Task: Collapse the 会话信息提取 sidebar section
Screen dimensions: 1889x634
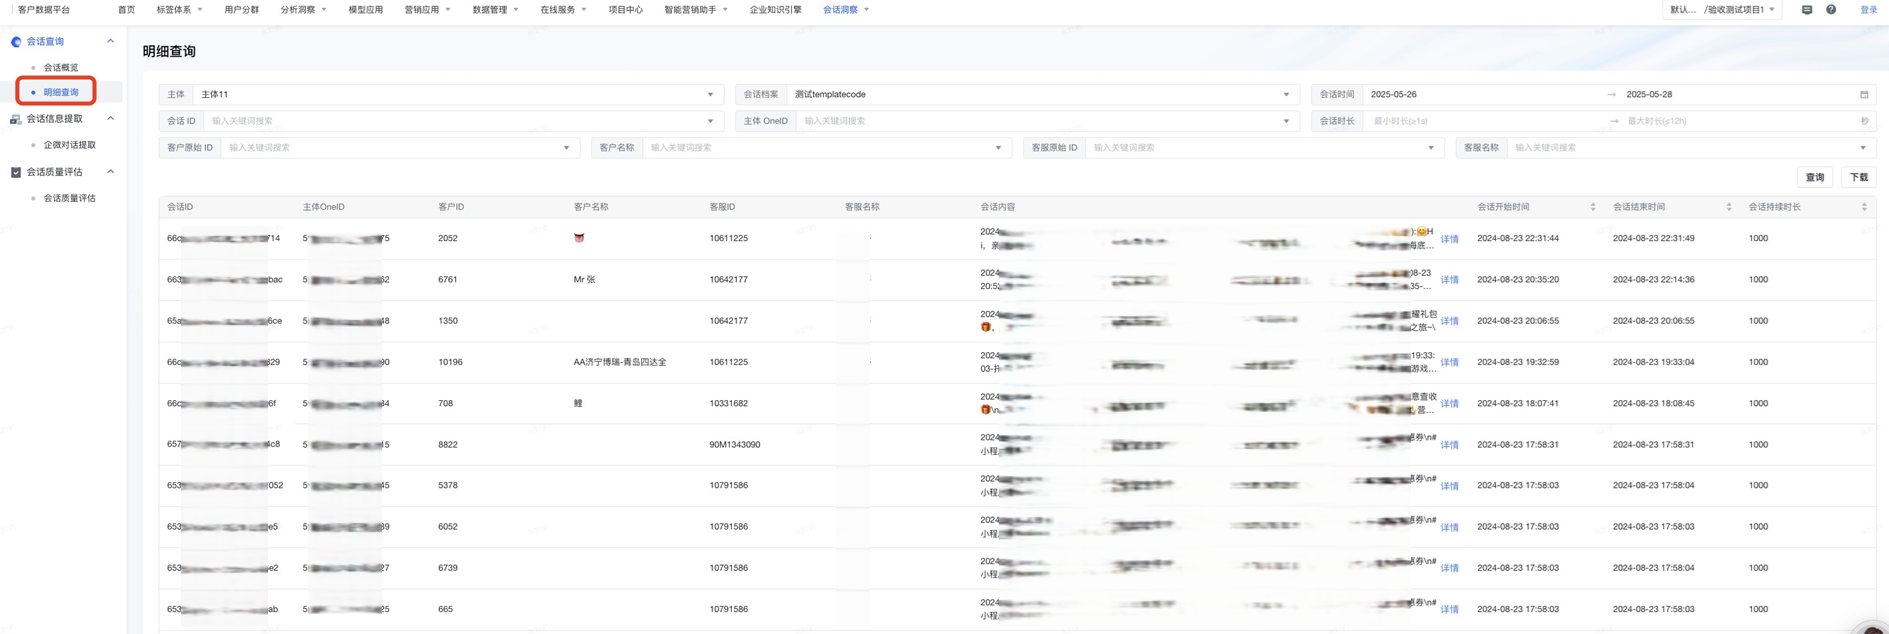Action: (x=110, y=119)
